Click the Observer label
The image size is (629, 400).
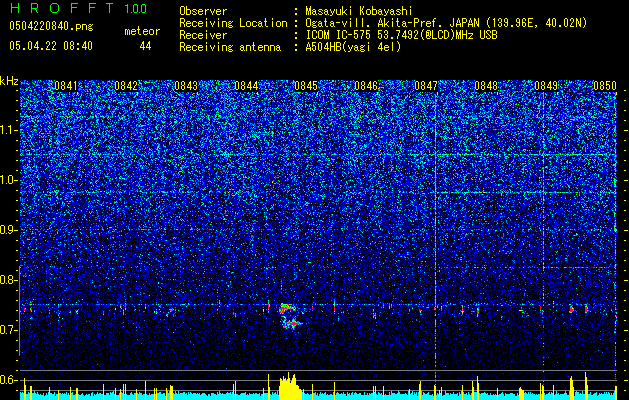(x=203, y=11)
